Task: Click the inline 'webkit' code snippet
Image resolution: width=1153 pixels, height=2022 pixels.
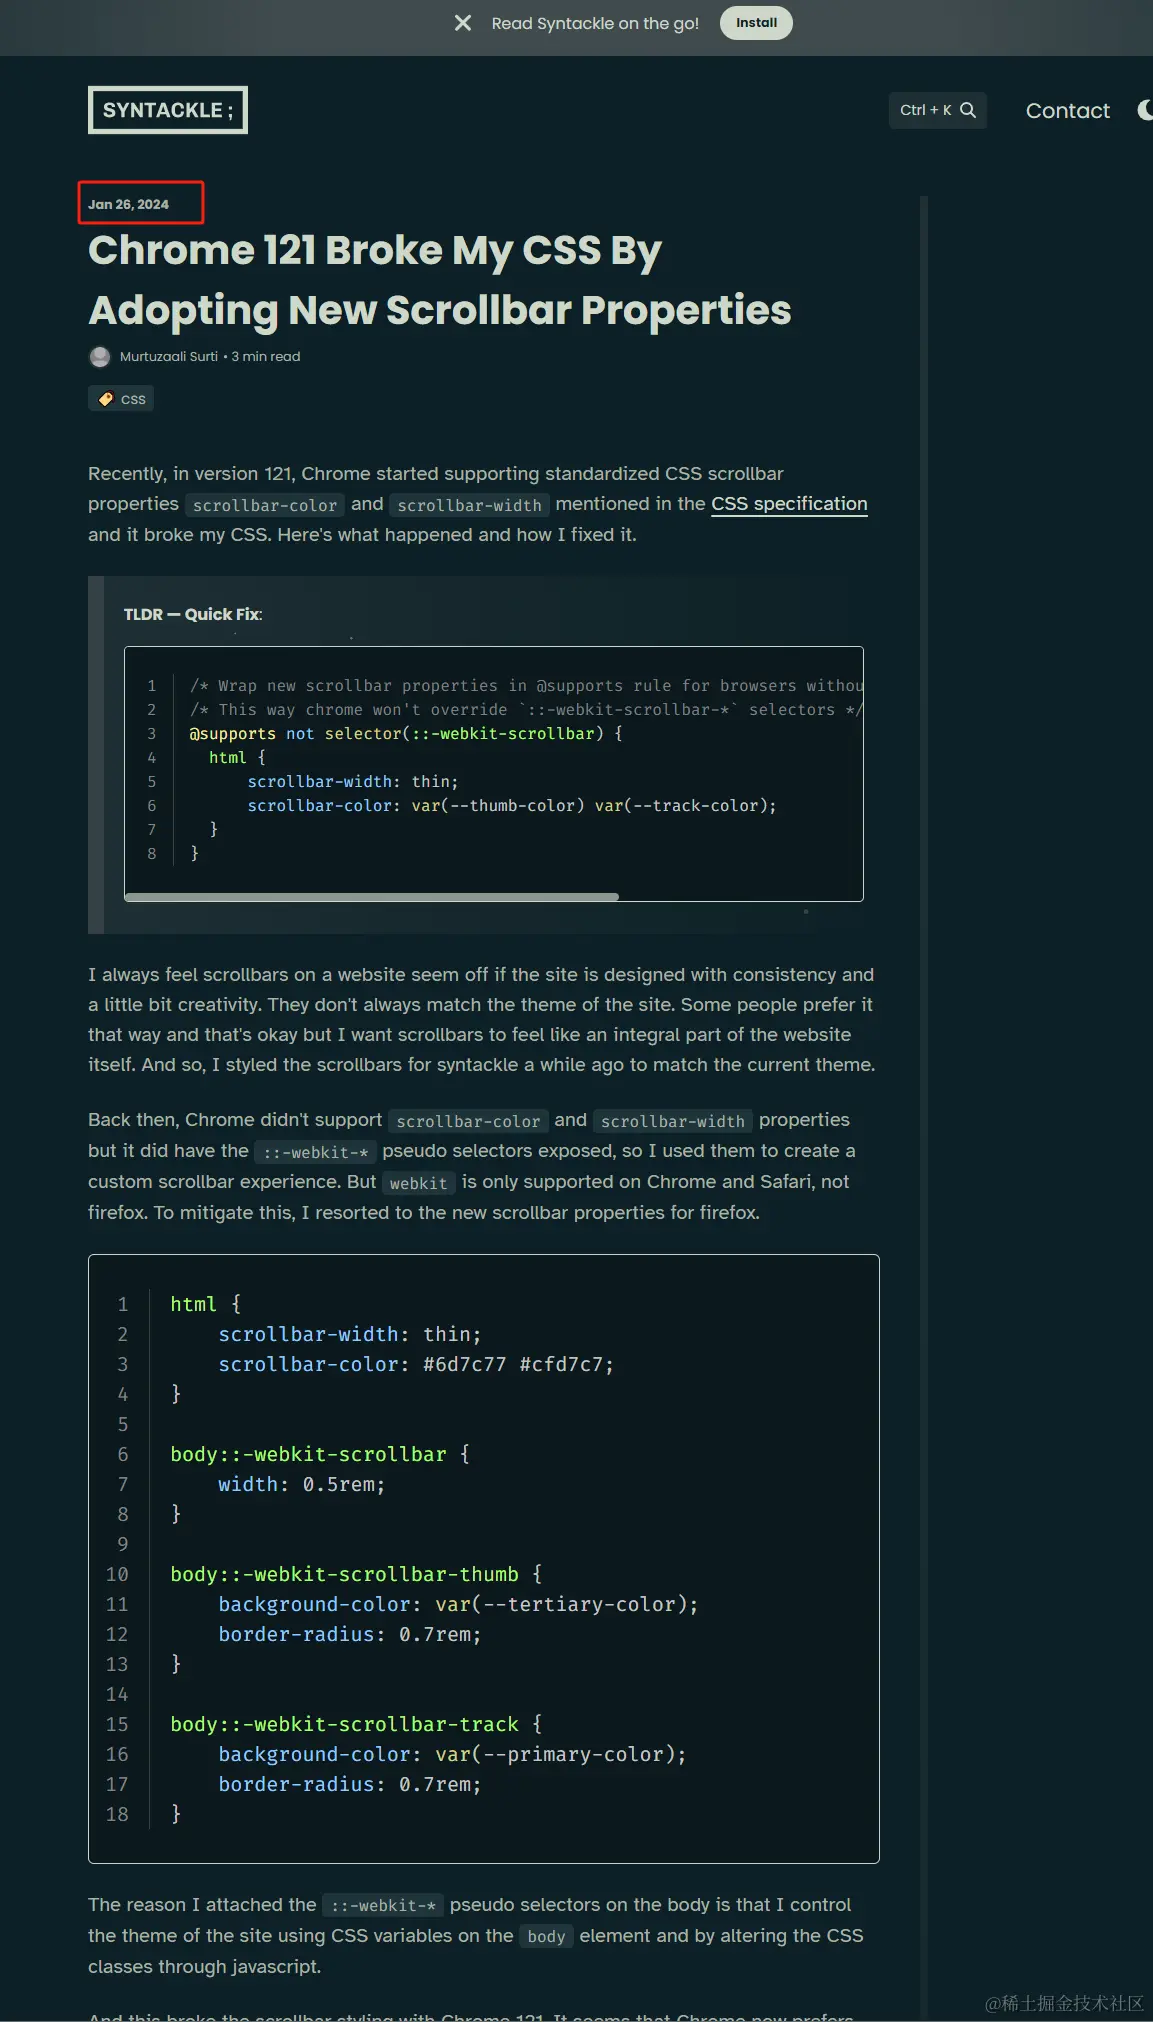Action: click(418, 1183)
